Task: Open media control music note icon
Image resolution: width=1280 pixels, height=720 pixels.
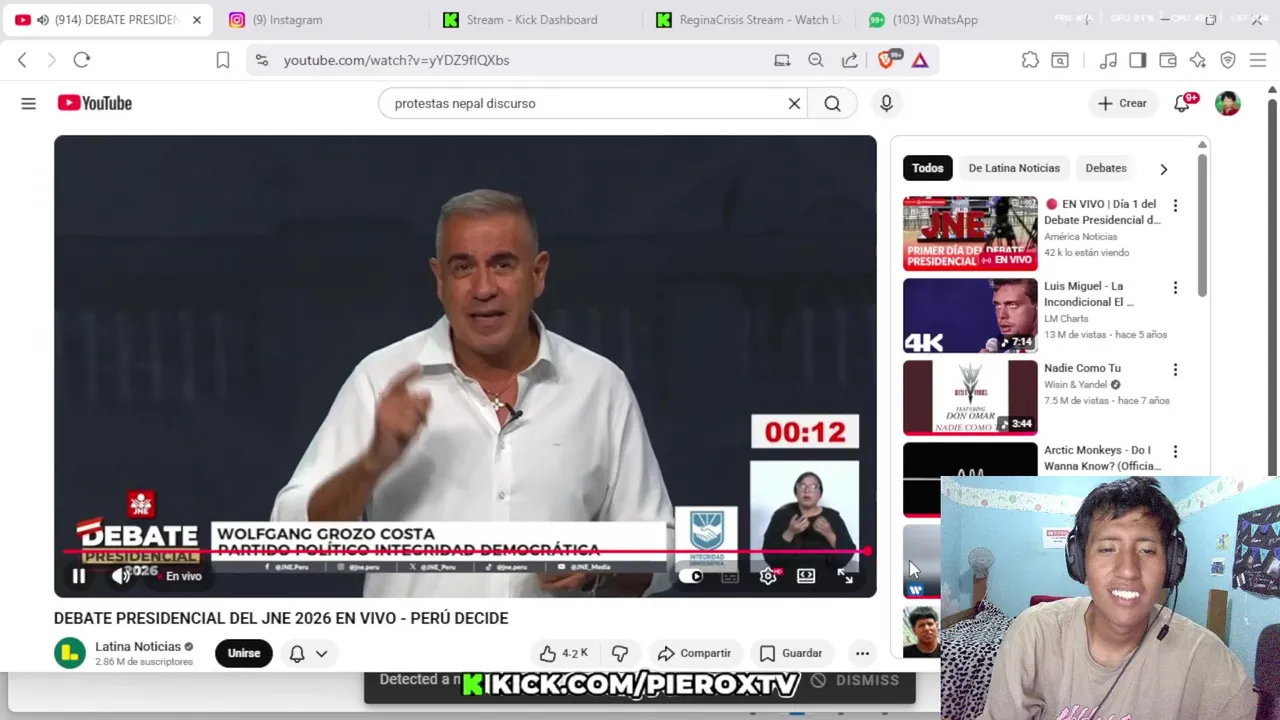Action: [x=1108, y=60]
